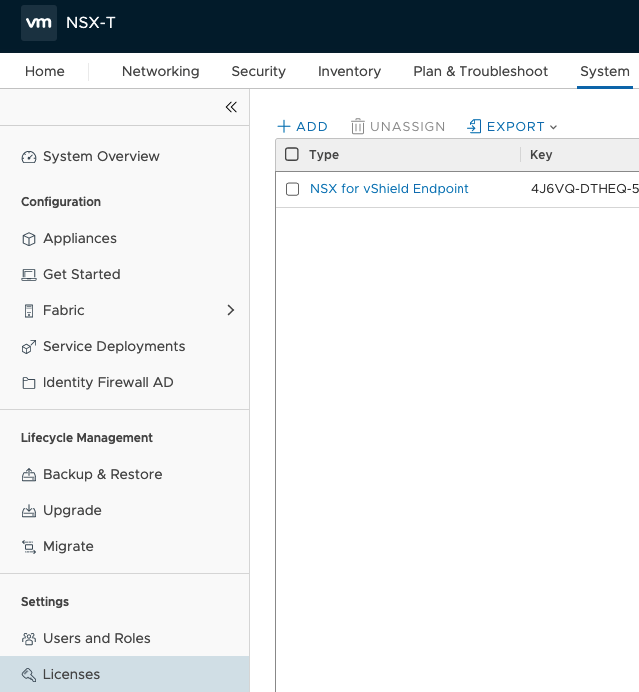Open the Security tab

click(258, 71)
